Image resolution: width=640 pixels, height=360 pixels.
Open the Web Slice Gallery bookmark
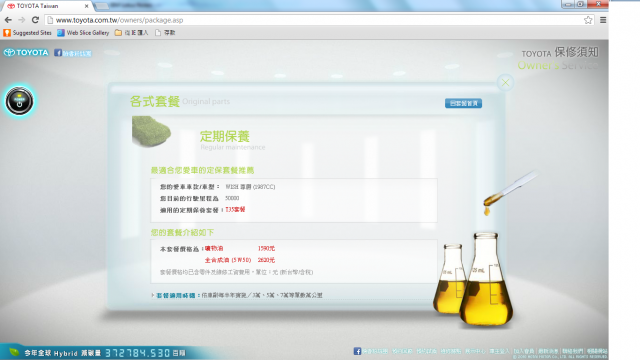tap(83, 33)
